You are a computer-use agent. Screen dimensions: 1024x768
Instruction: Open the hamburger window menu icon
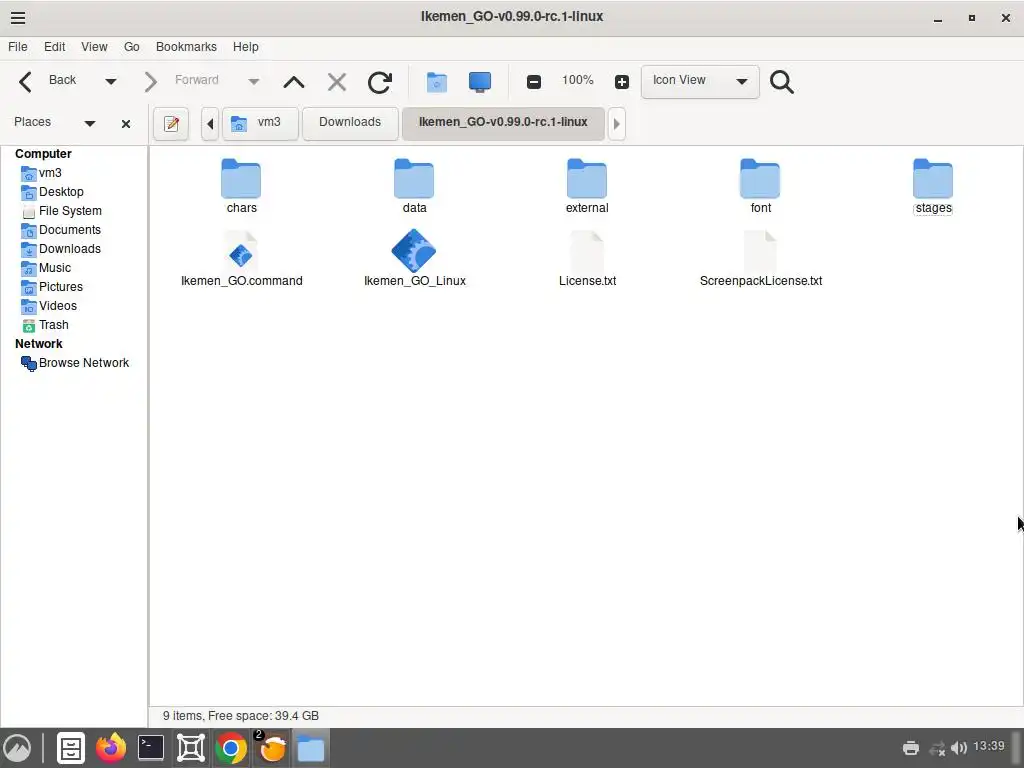[x=18, y=18]
